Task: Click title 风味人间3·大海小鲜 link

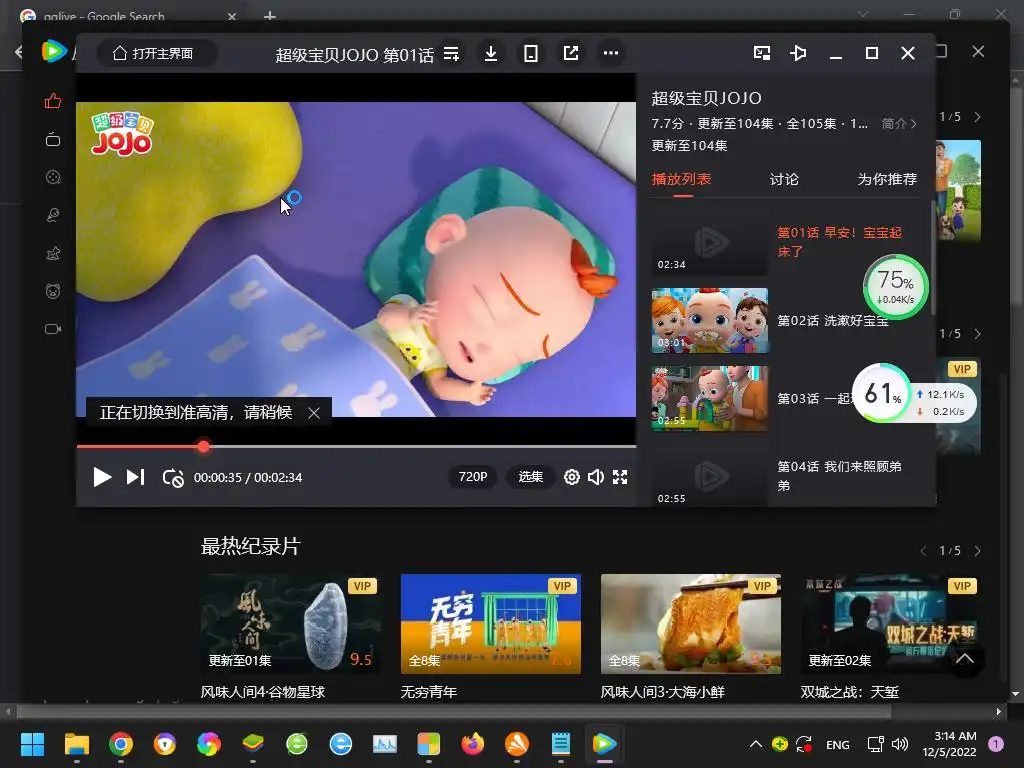Action: [662, 692]
